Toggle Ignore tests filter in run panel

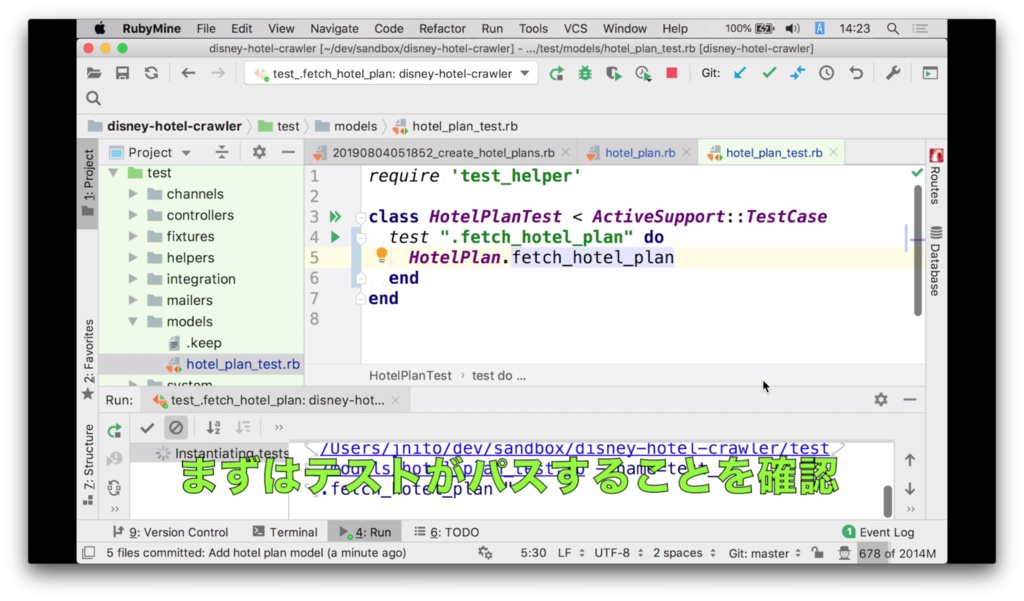176,428
